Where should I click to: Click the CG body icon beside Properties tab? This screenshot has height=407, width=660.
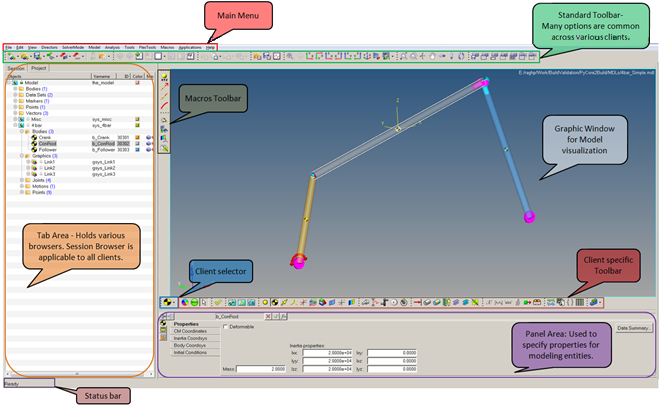163,323
